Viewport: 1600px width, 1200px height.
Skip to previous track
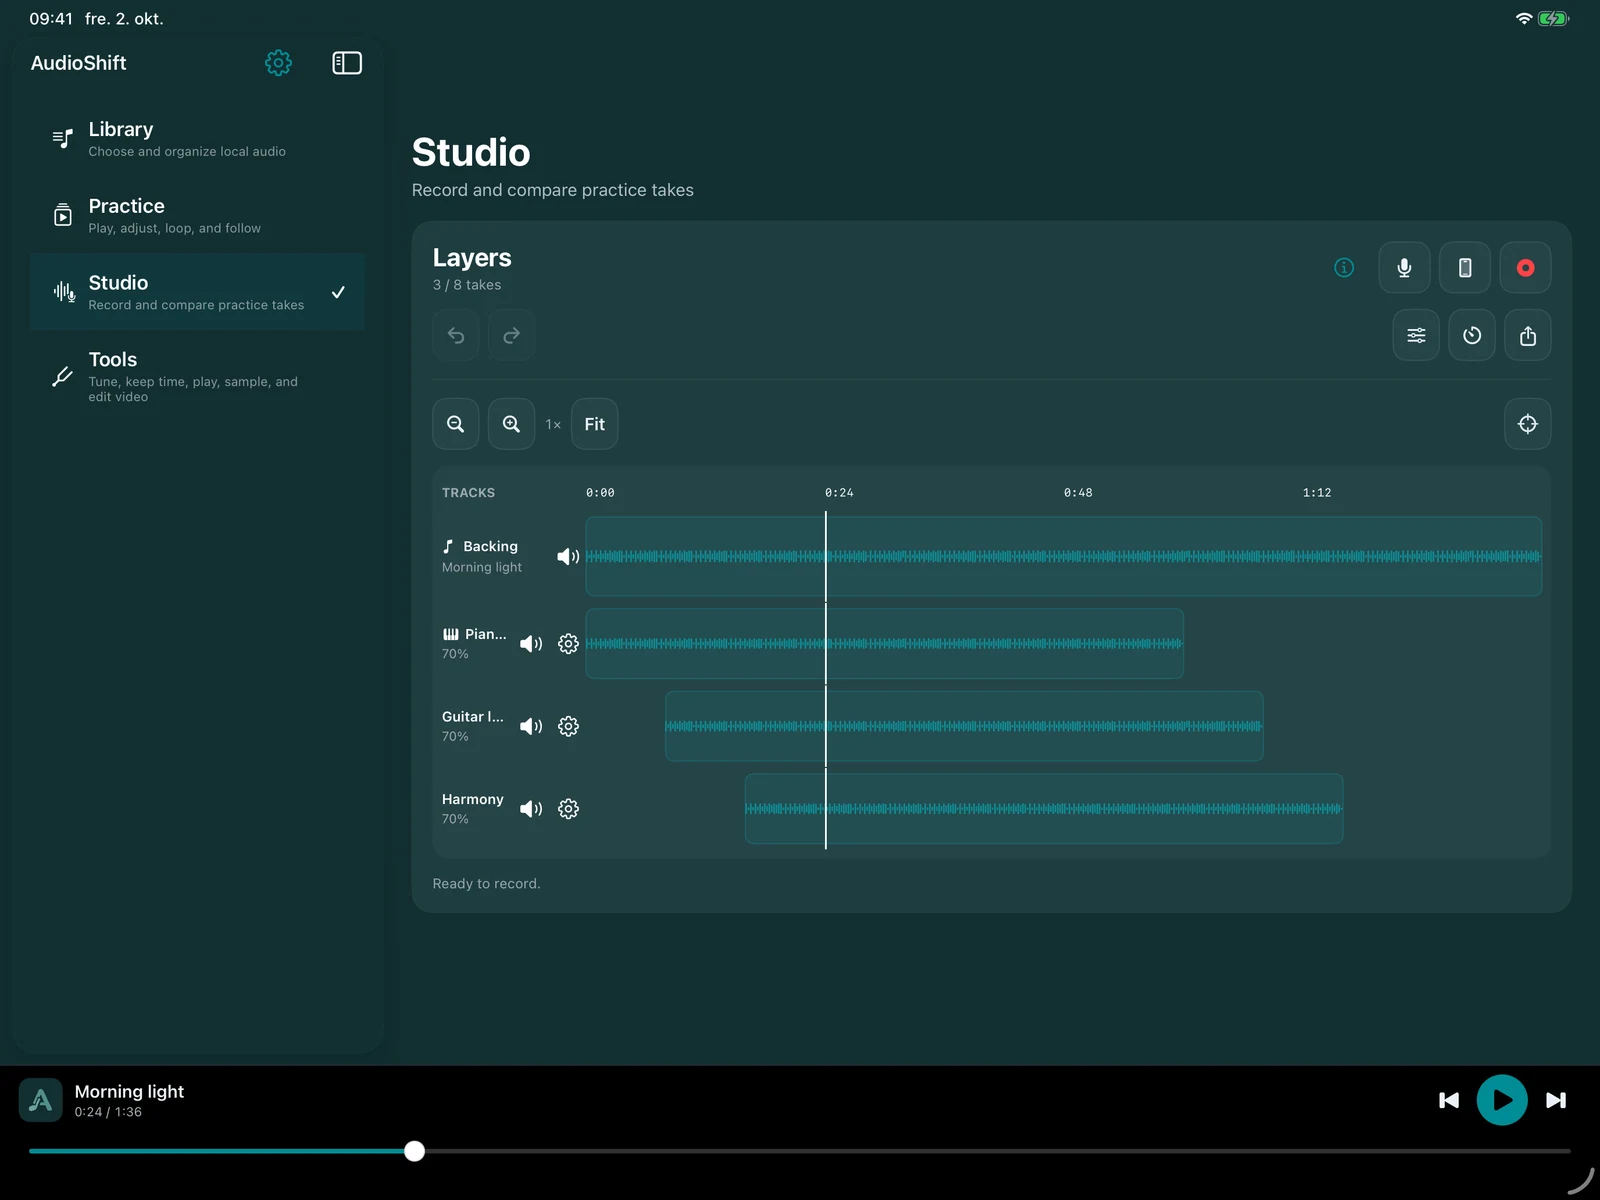[x=1449, y=1100]
